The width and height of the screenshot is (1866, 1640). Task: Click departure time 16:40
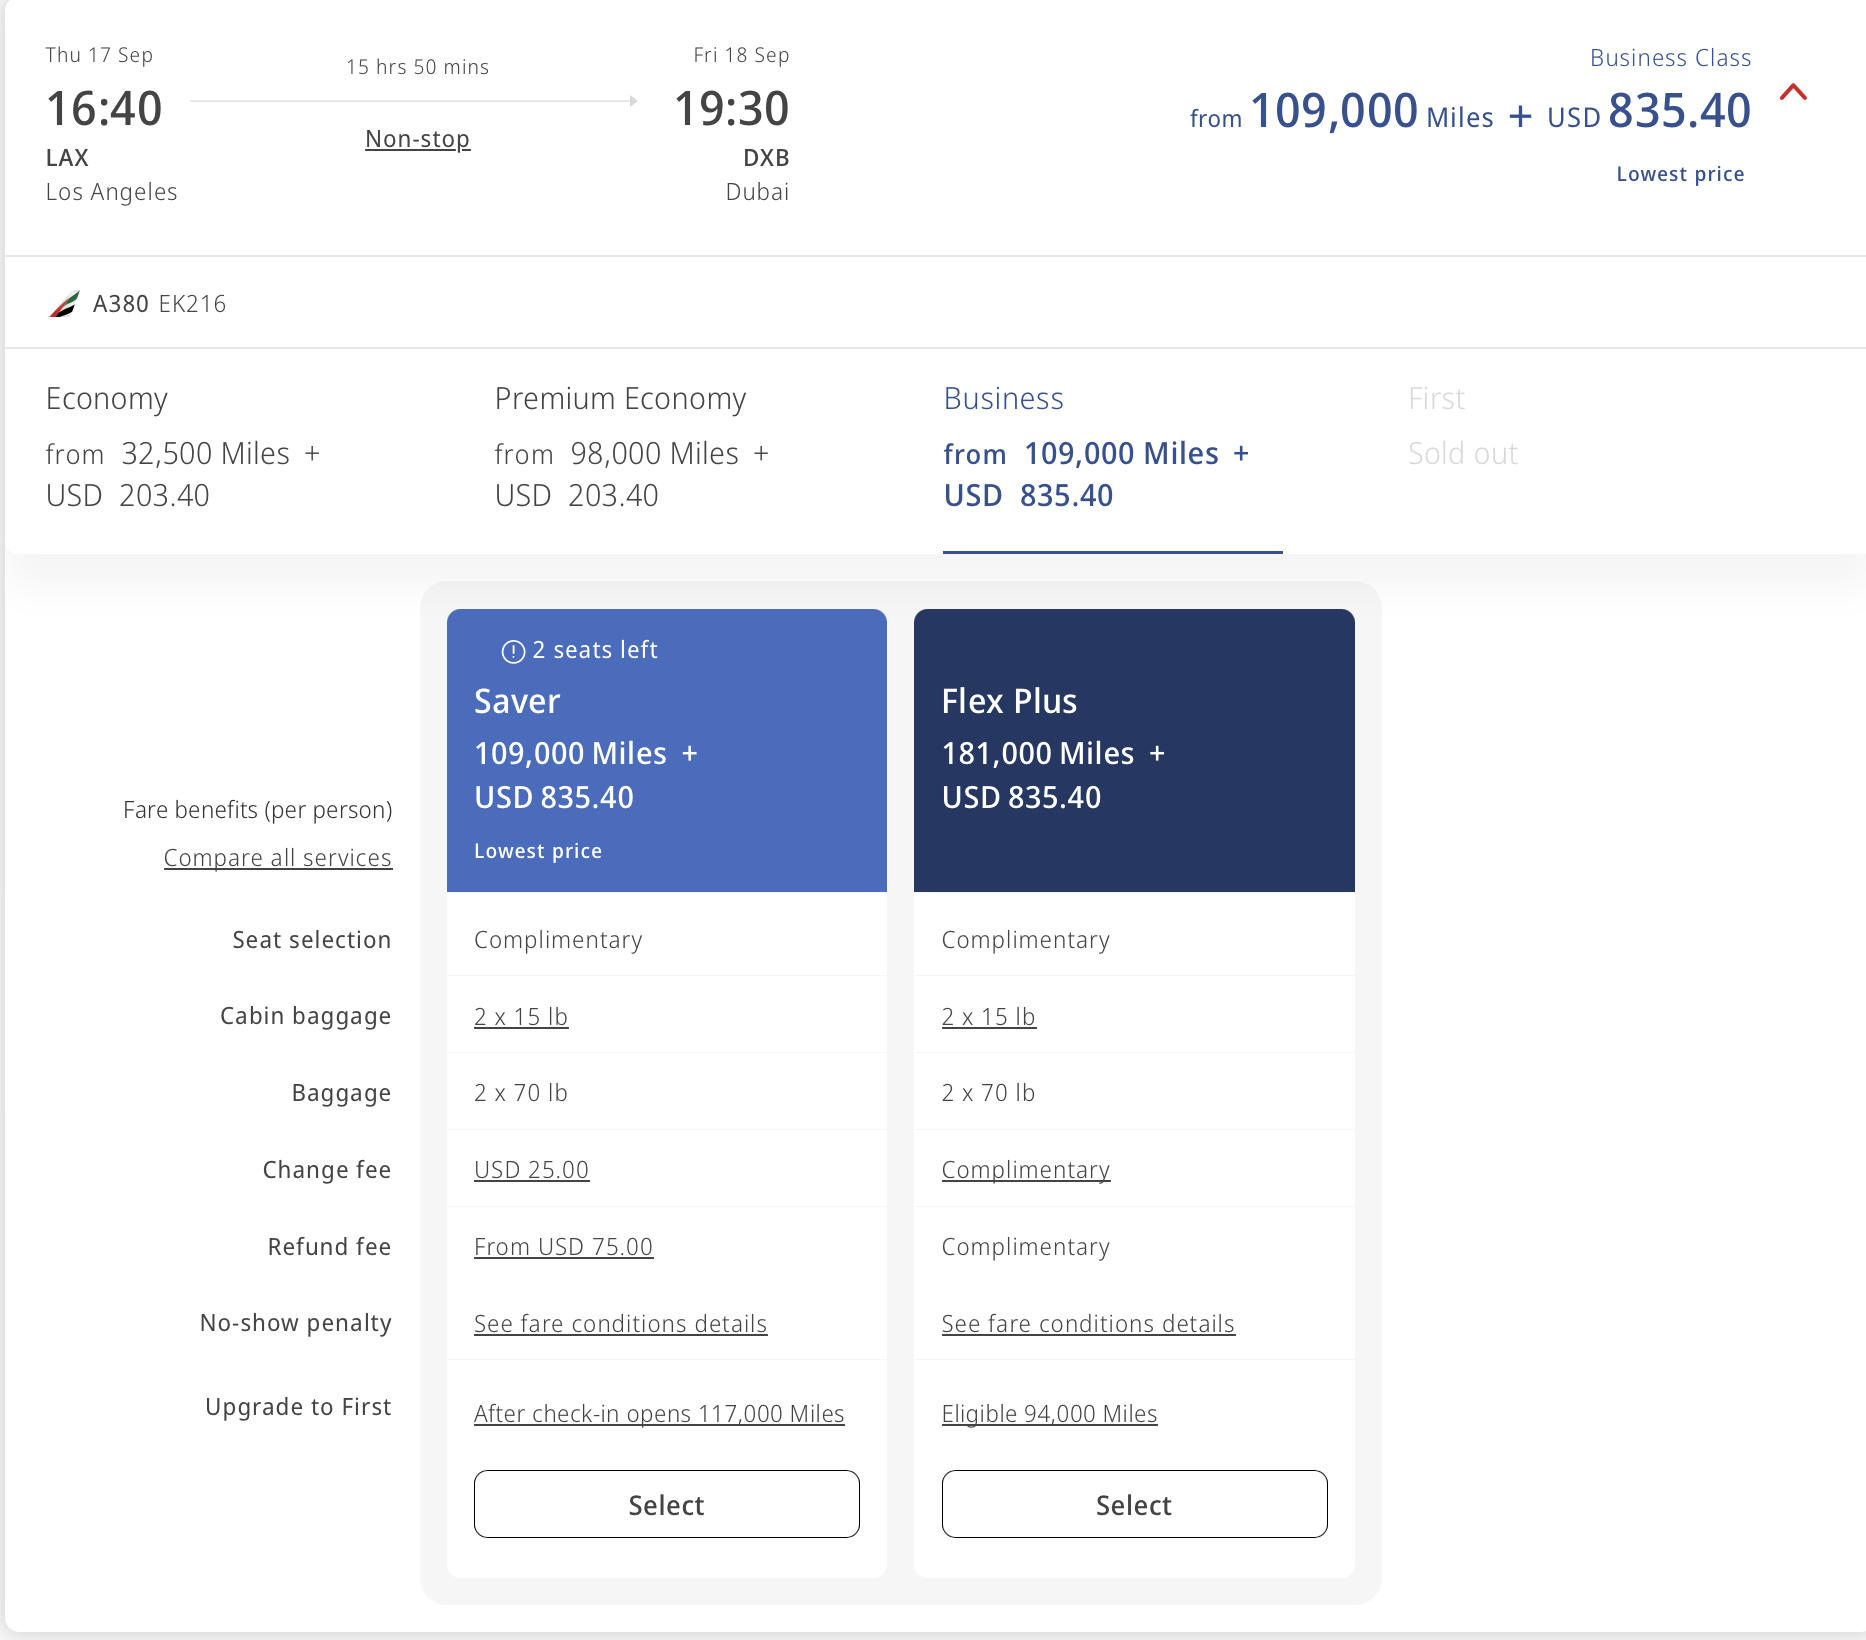(104, 109)
